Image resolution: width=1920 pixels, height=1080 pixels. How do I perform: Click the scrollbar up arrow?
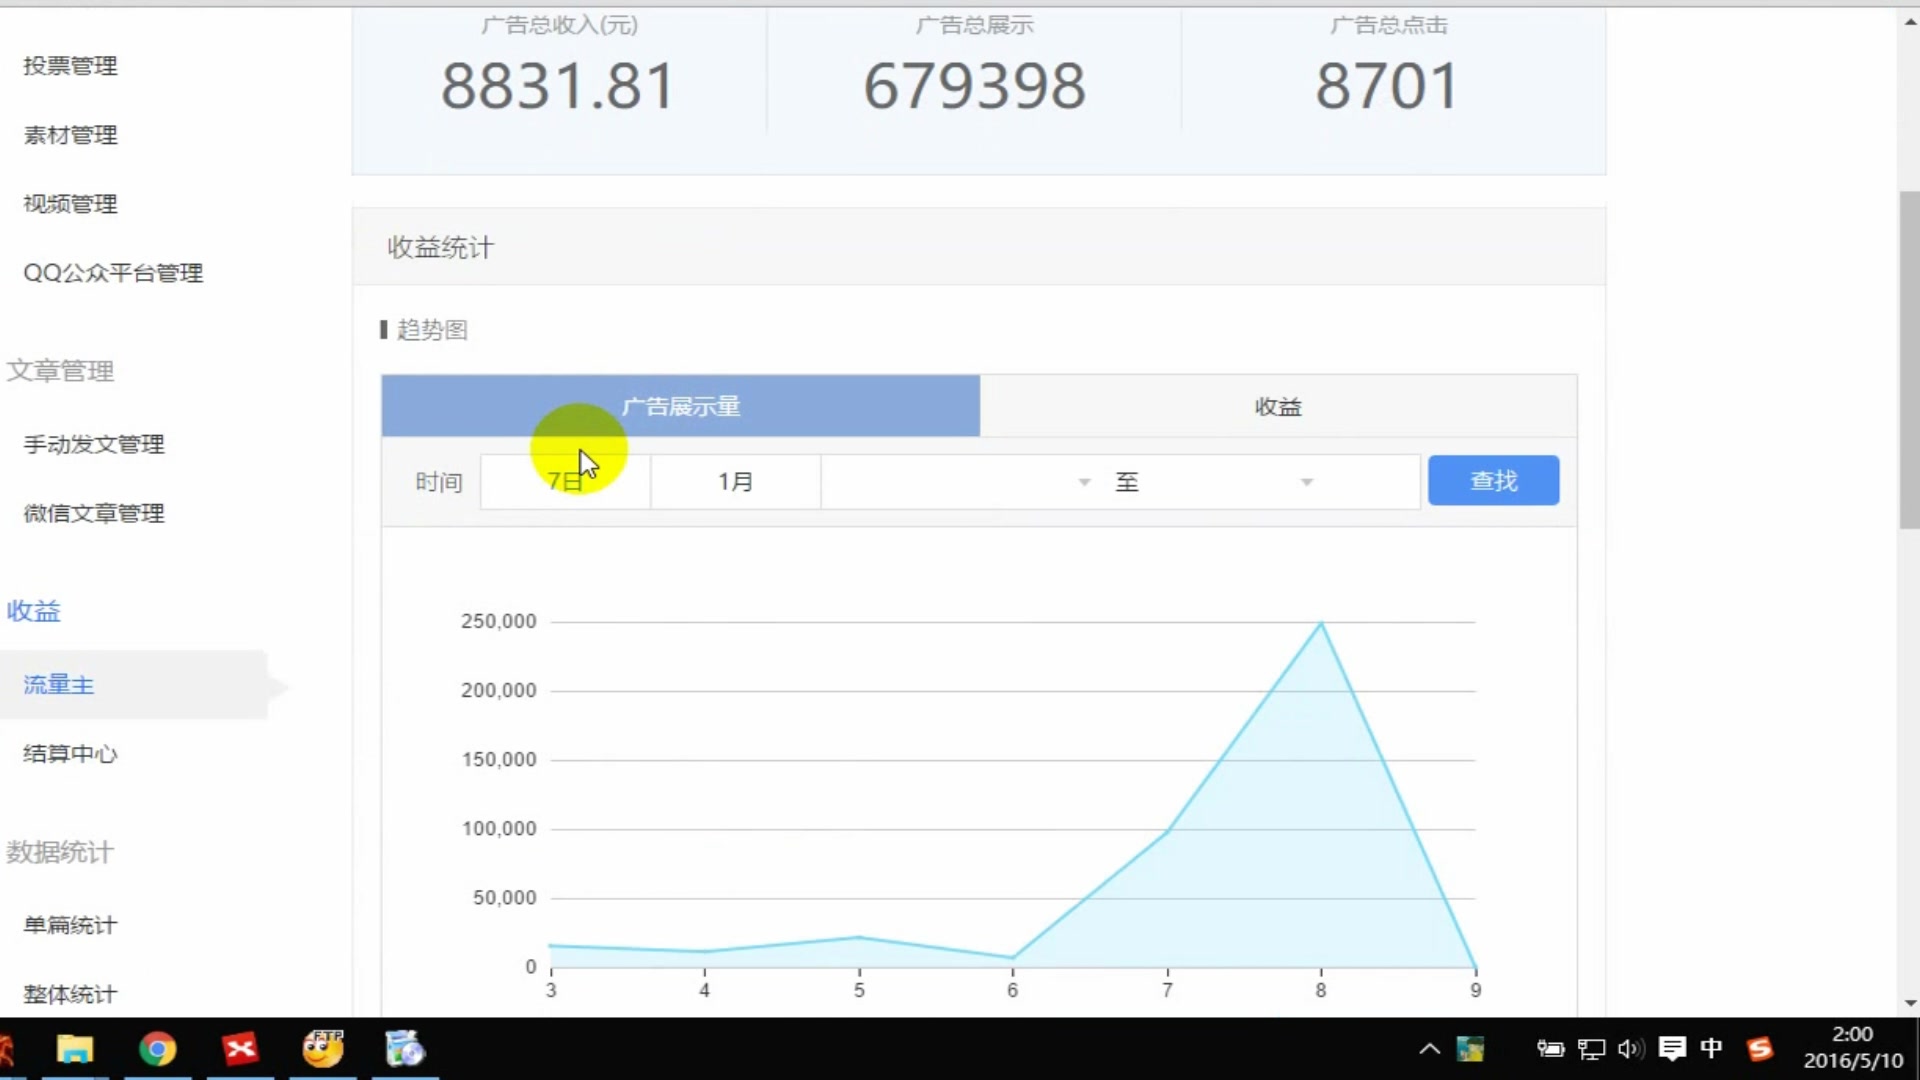(1909, 20)
